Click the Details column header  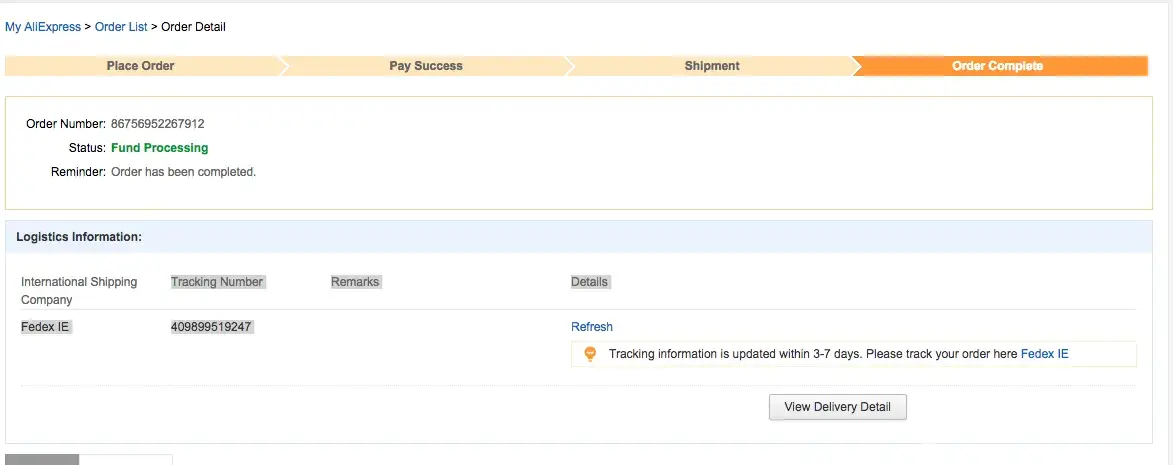(x=589, y=282)
